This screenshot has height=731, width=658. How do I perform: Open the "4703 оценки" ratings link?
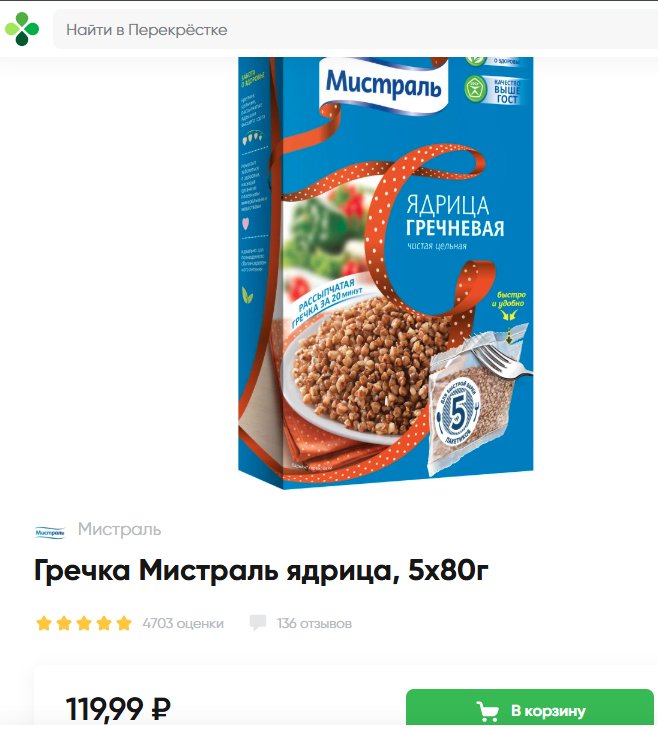[183, 623]
